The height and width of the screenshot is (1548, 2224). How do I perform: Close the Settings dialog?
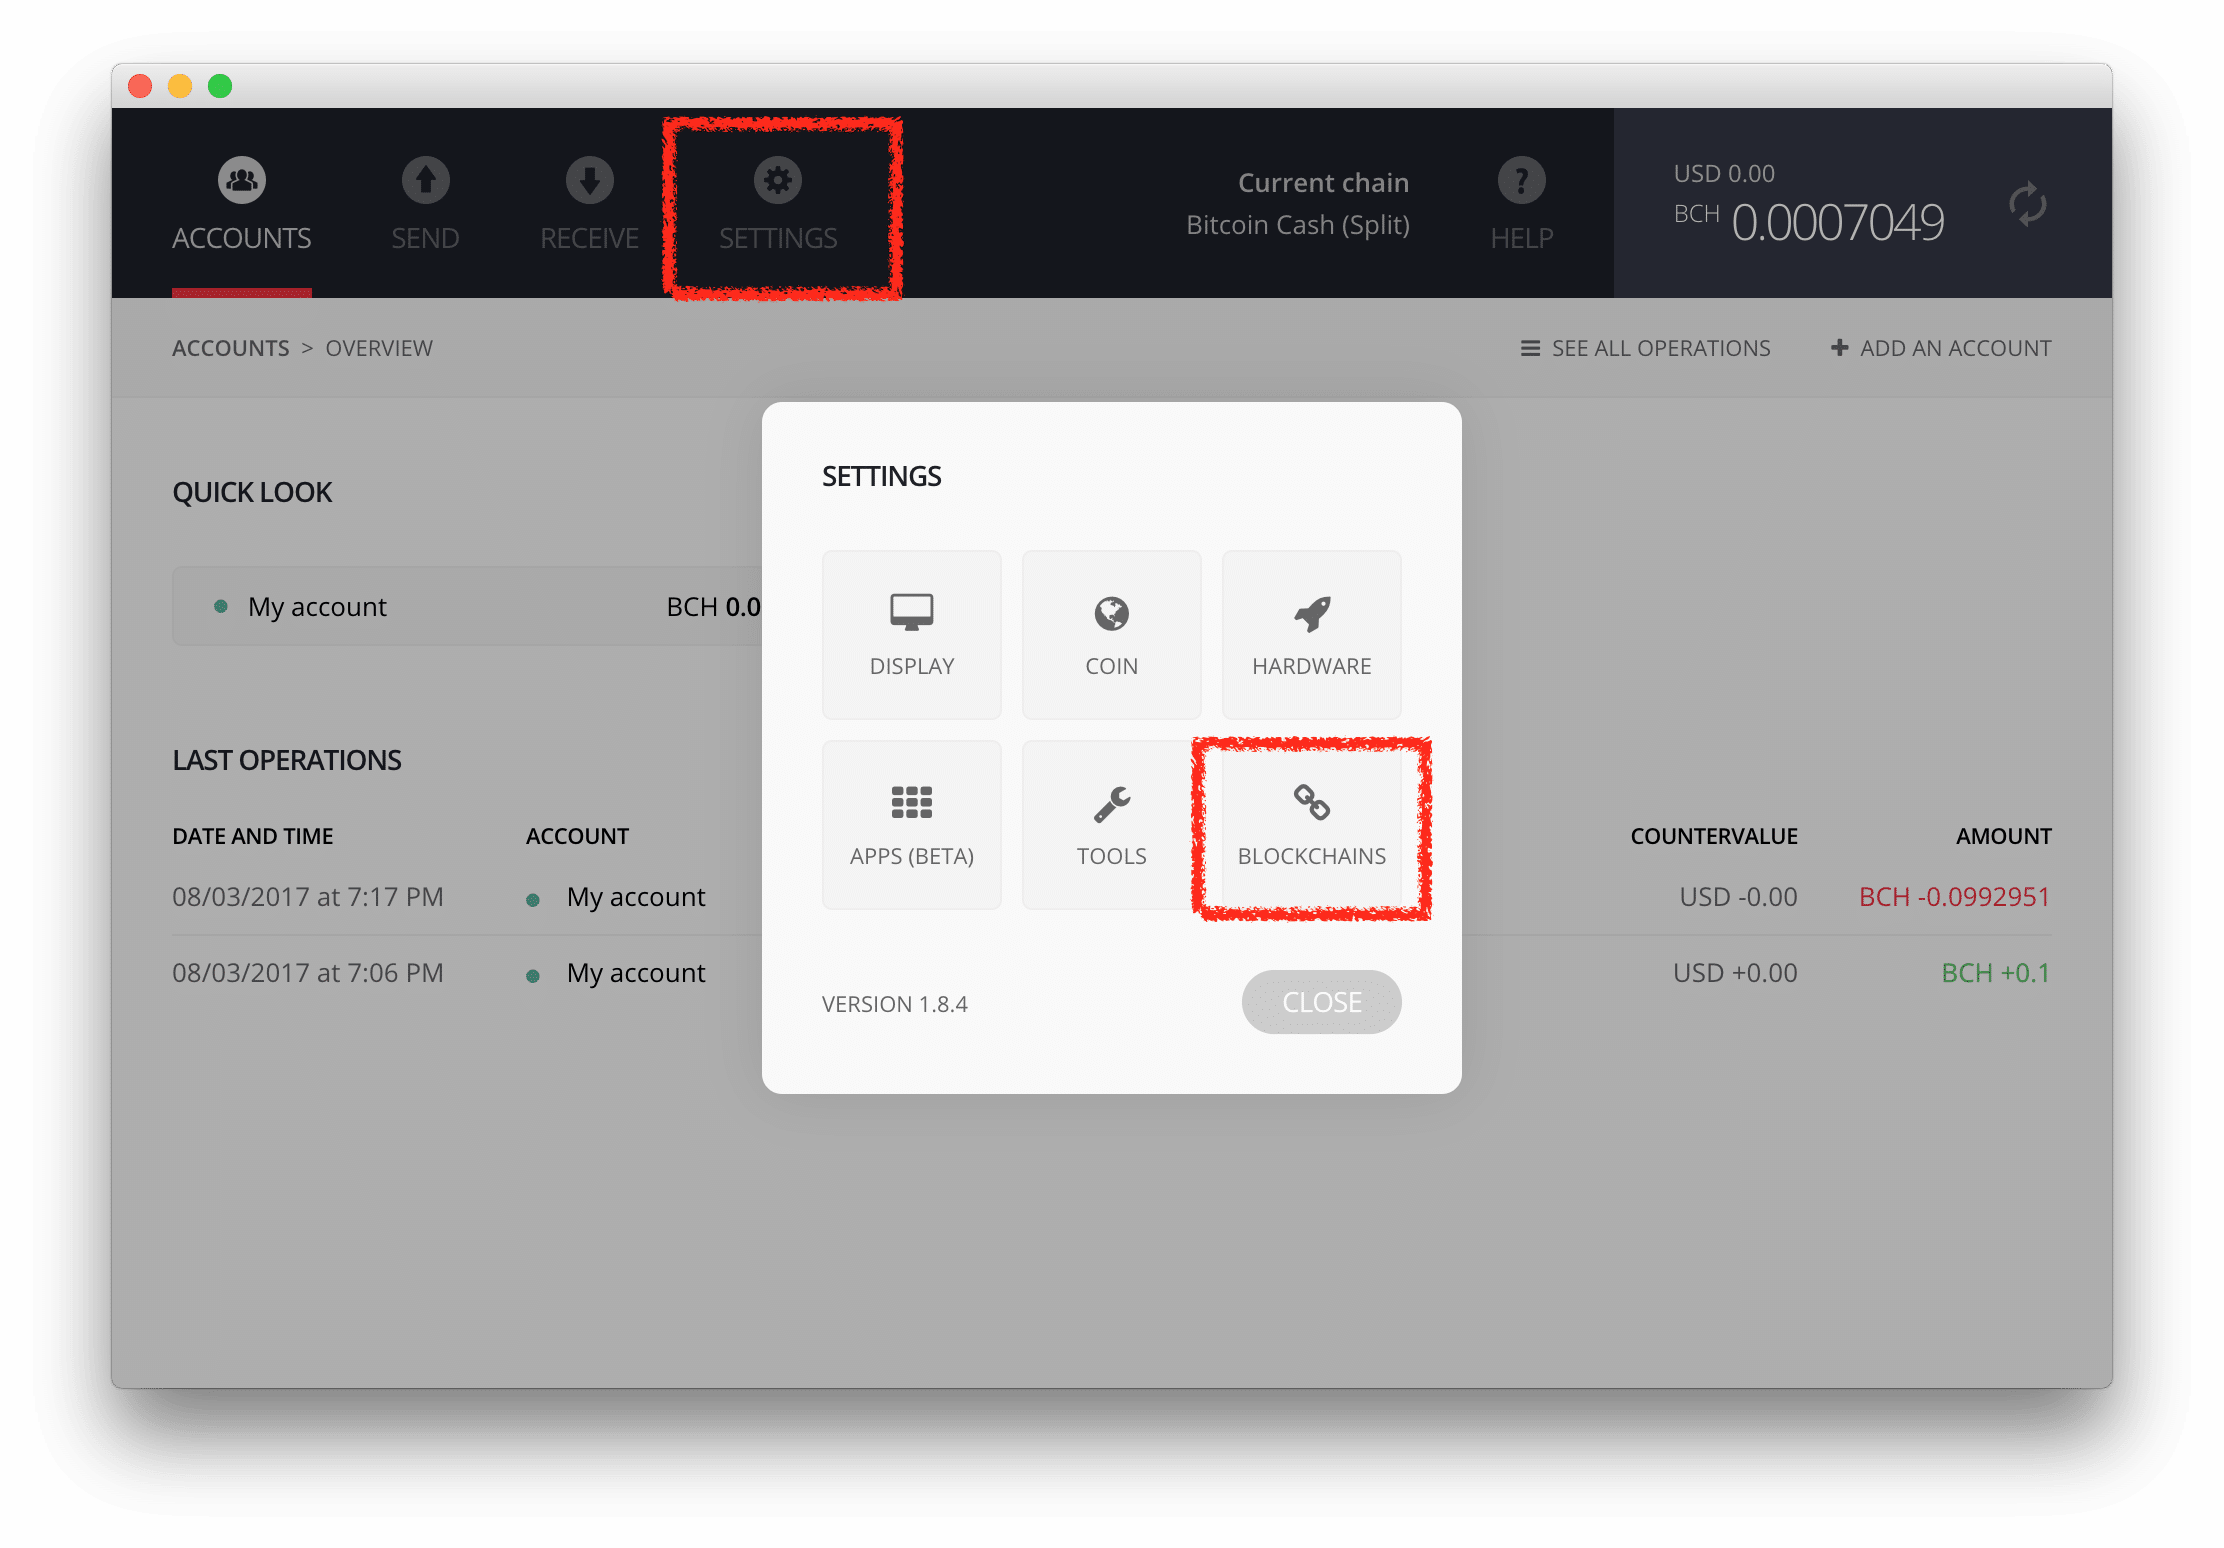[x=1322, y=1002]
